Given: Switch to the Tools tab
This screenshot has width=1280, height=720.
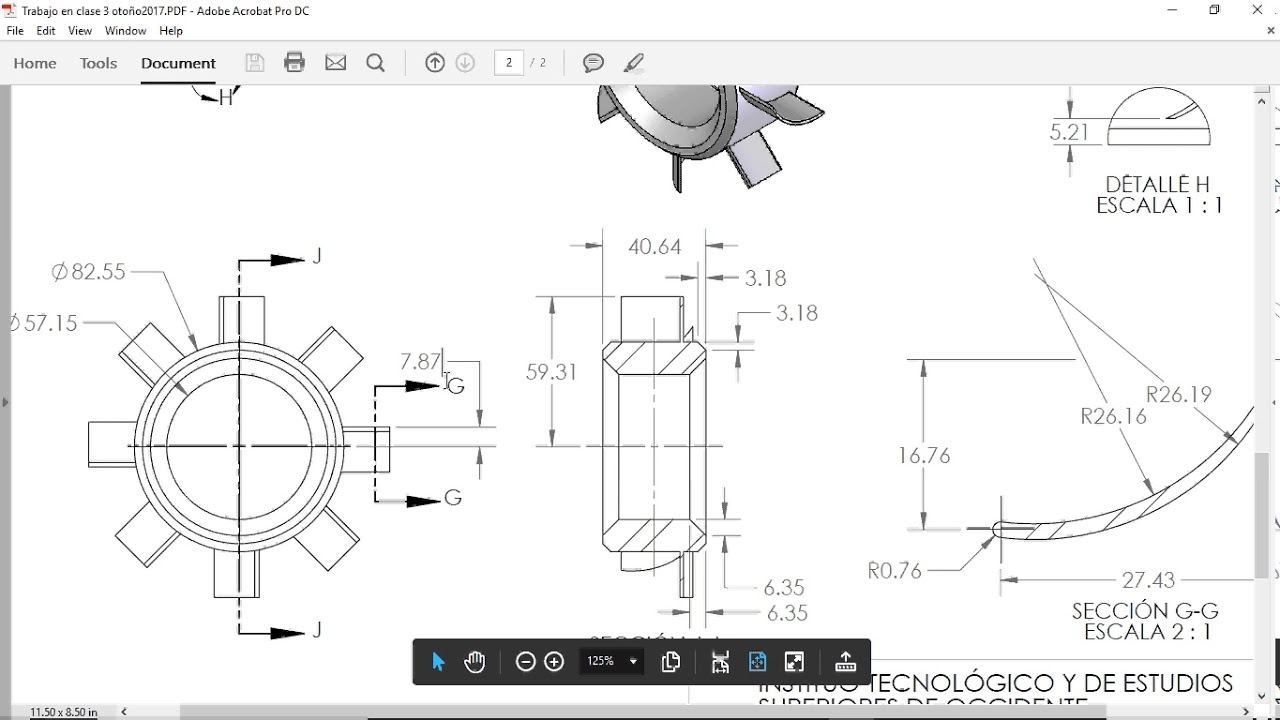Looking at the screenshot, I should [x=99, y=63].
